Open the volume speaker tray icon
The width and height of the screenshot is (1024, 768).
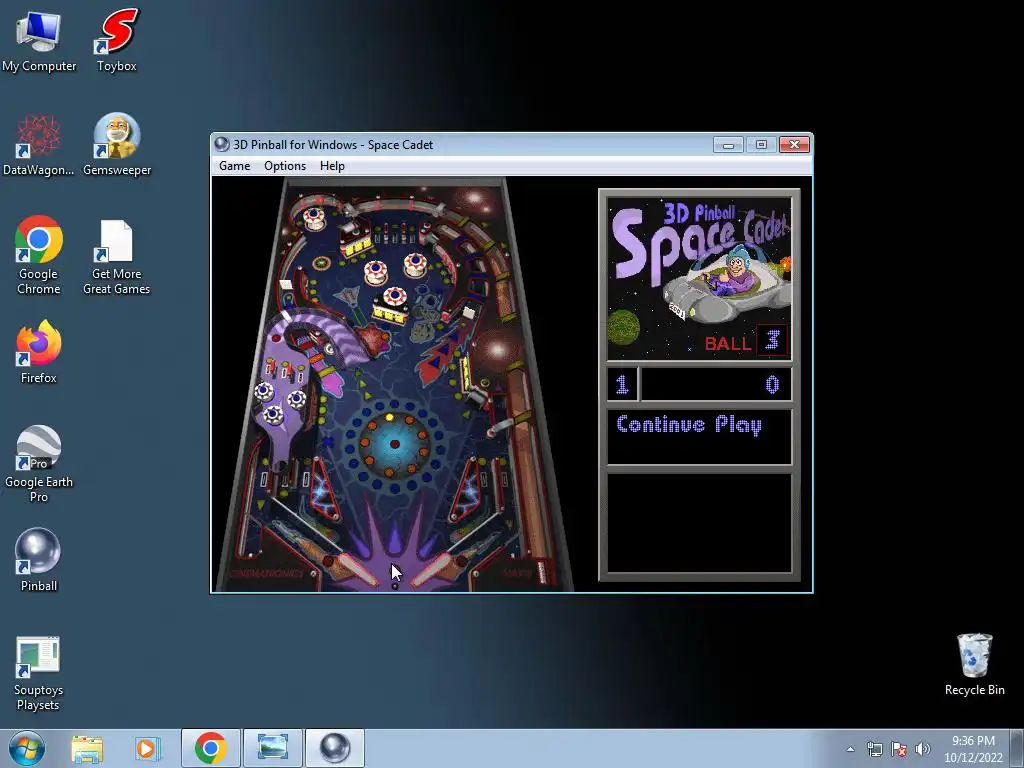click(x=923, y=749)
